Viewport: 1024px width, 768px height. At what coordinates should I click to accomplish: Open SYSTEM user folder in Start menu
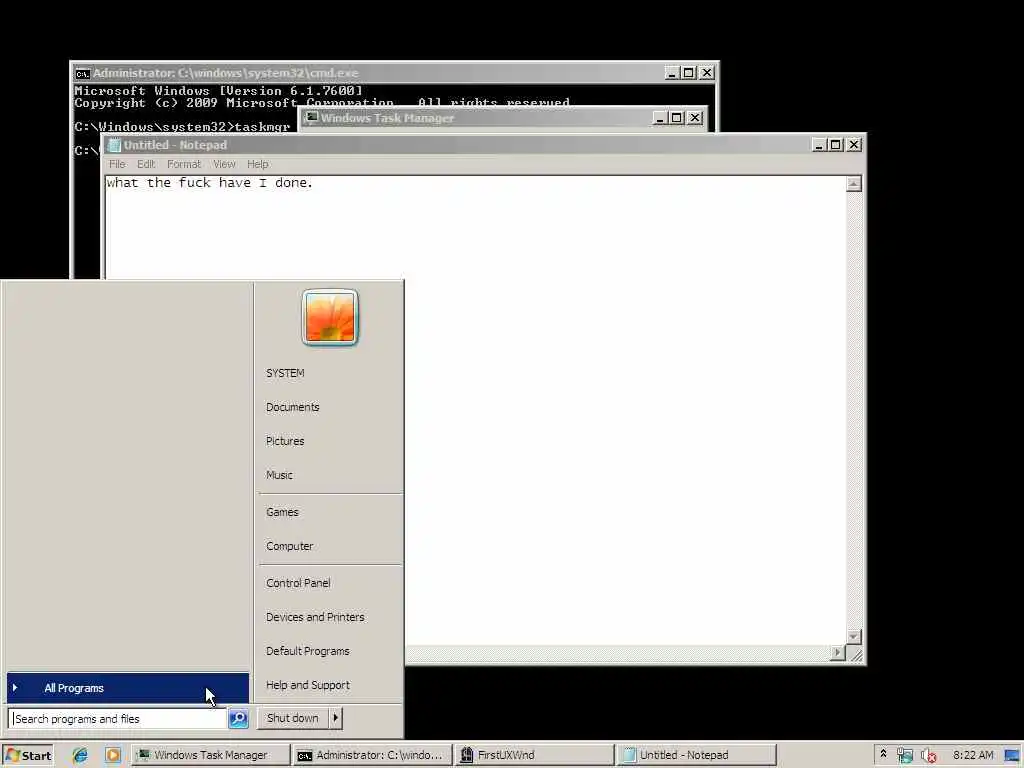pos(285,373)
